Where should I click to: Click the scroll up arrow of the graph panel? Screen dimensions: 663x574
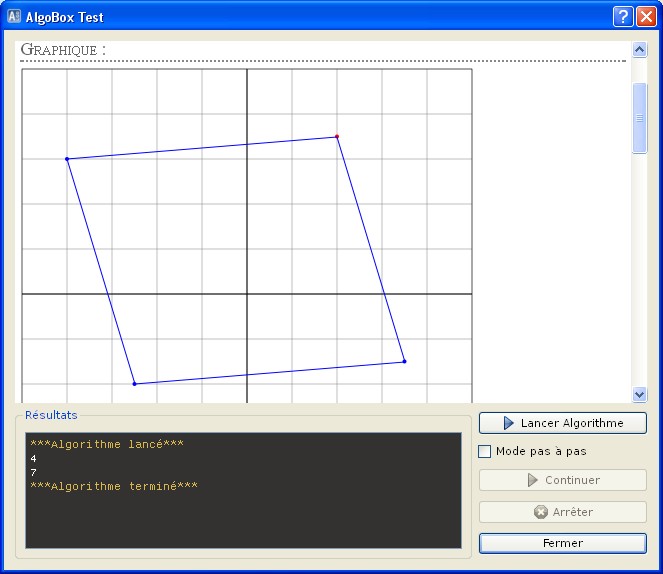pos(640,49)
